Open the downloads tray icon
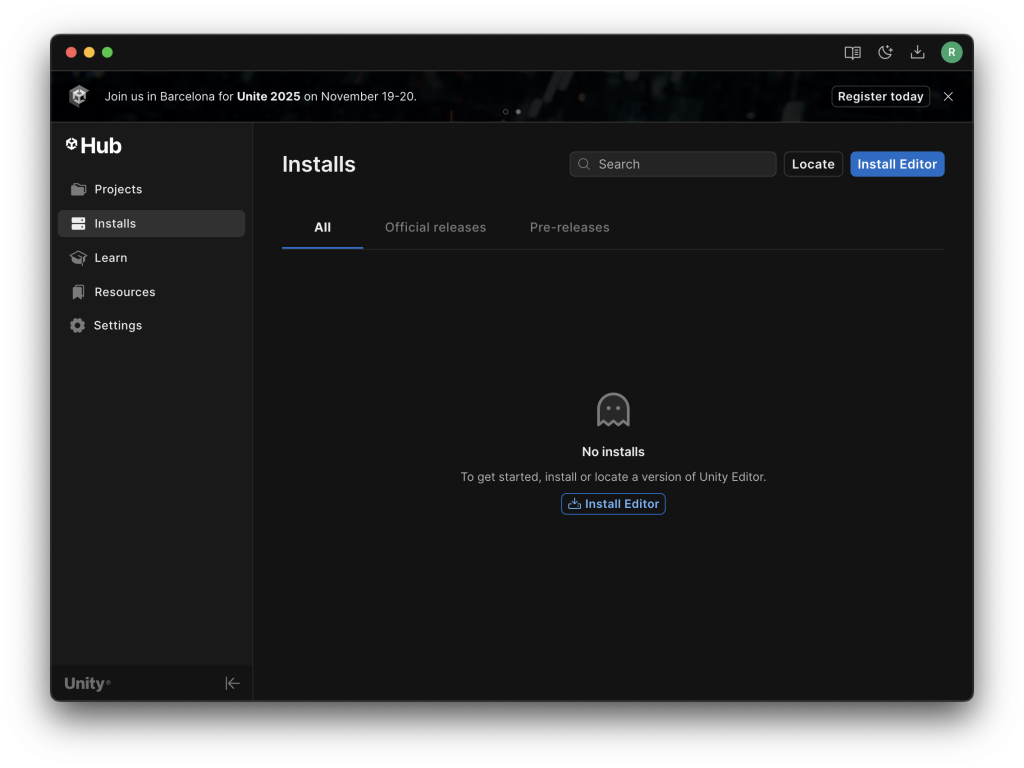 [x=918, y=52]
